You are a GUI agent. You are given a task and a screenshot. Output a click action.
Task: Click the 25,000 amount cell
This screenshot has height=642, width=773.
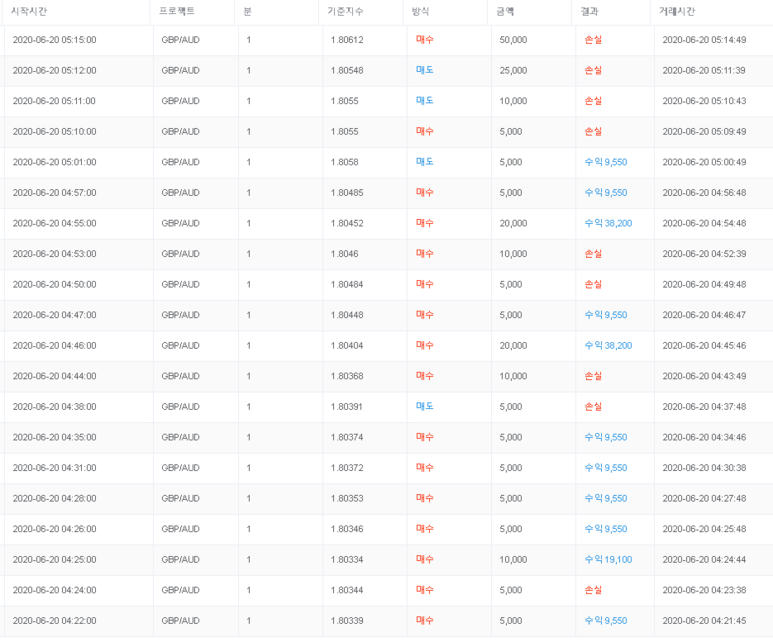click(513, 71)
